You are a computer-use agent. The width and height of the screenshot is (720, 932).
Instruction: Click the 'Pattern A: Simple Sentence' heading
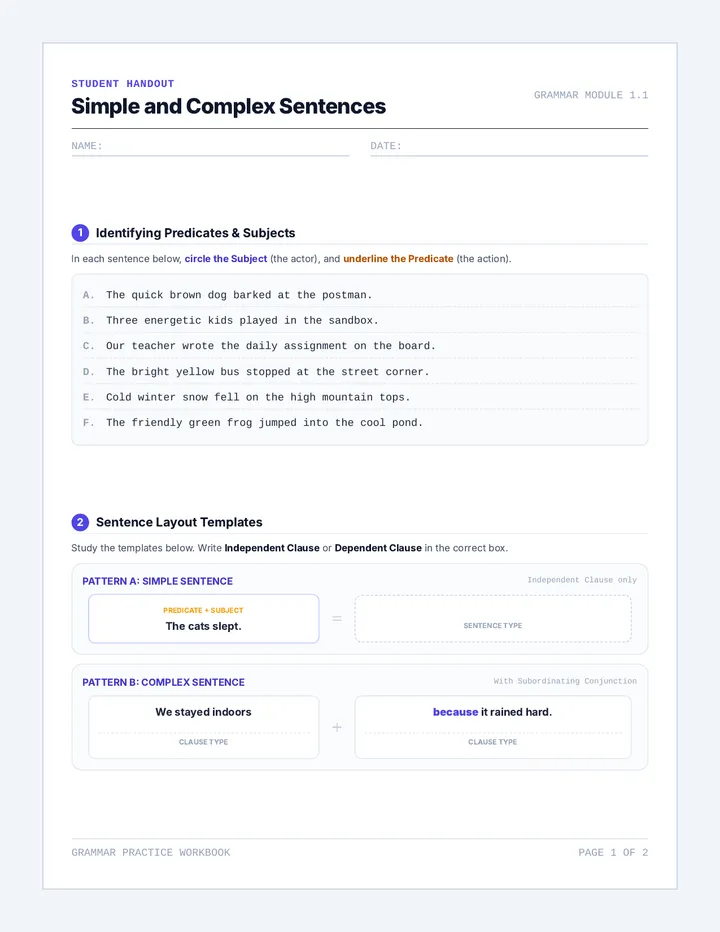pyautogui.click(x=158, y=581)
